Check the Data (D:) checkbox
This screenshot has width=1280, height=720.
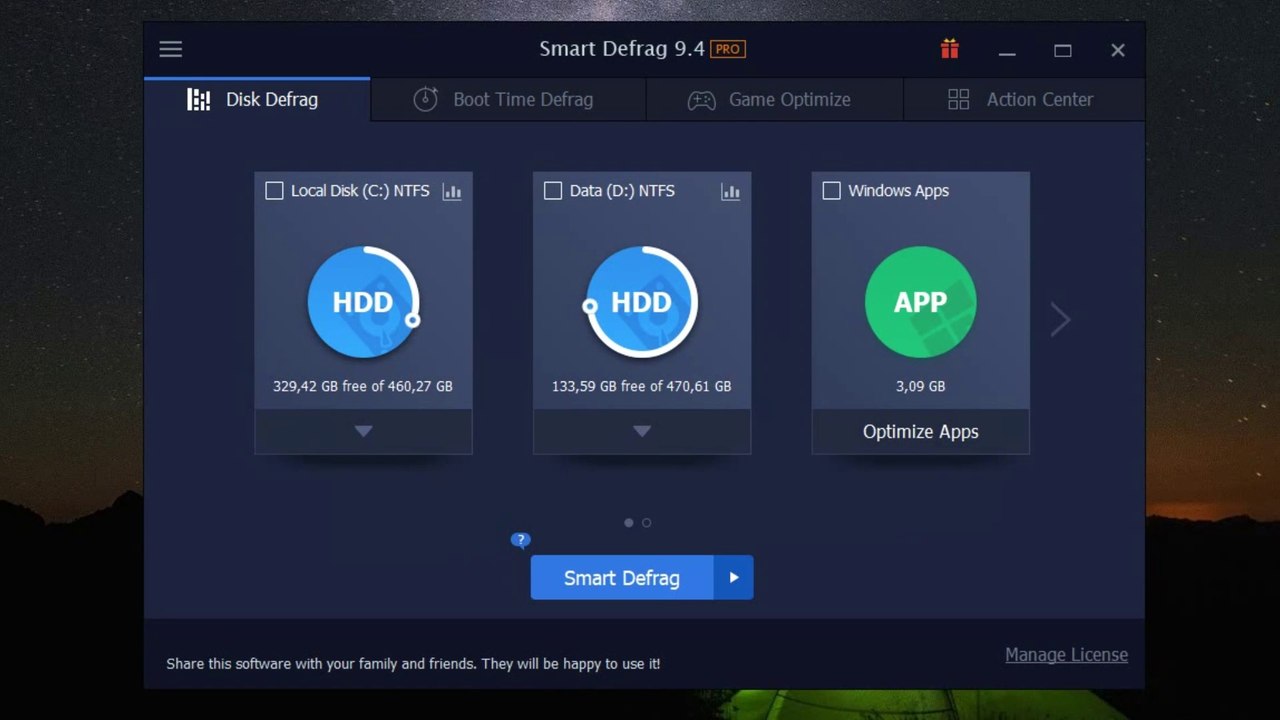point(553,191)
